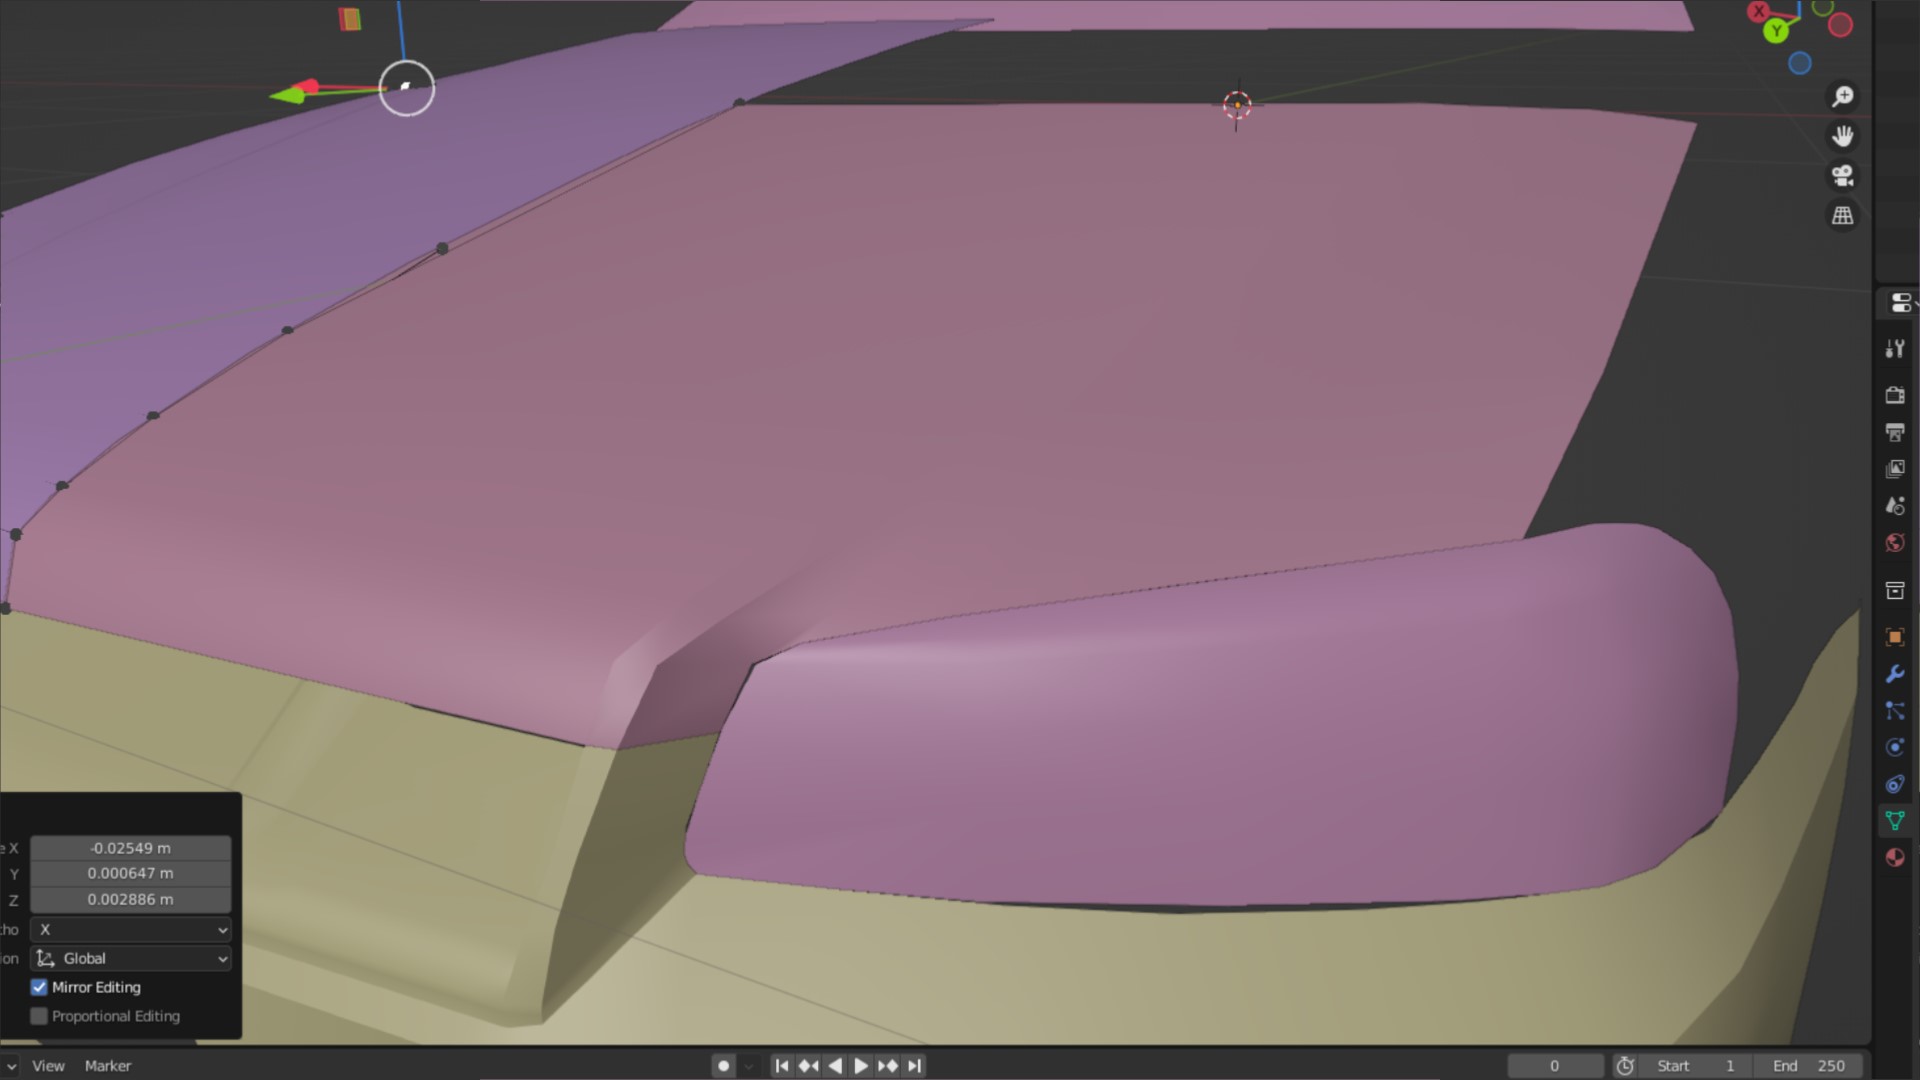The height and width of the screenshot is (1080, 1920).
Task: Click the Move X value field
Action: [131, 848]
